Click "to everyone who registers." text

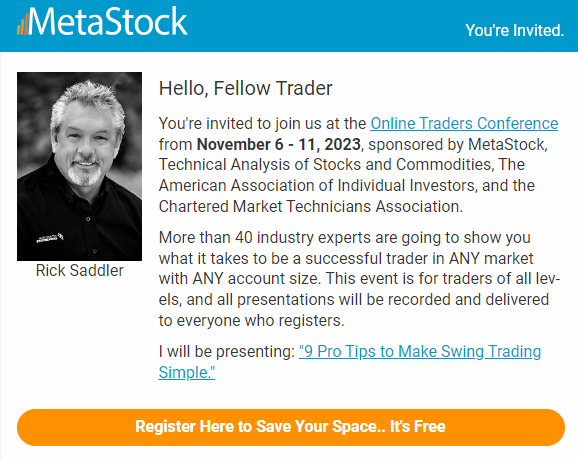click(x=252, y=321)
